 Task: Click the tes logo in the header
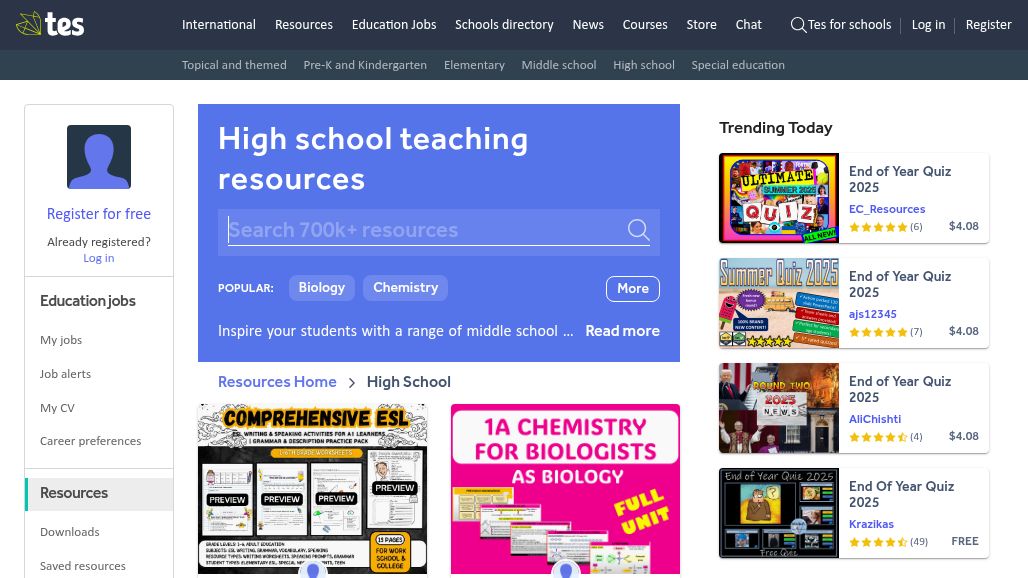click(50, 24)
